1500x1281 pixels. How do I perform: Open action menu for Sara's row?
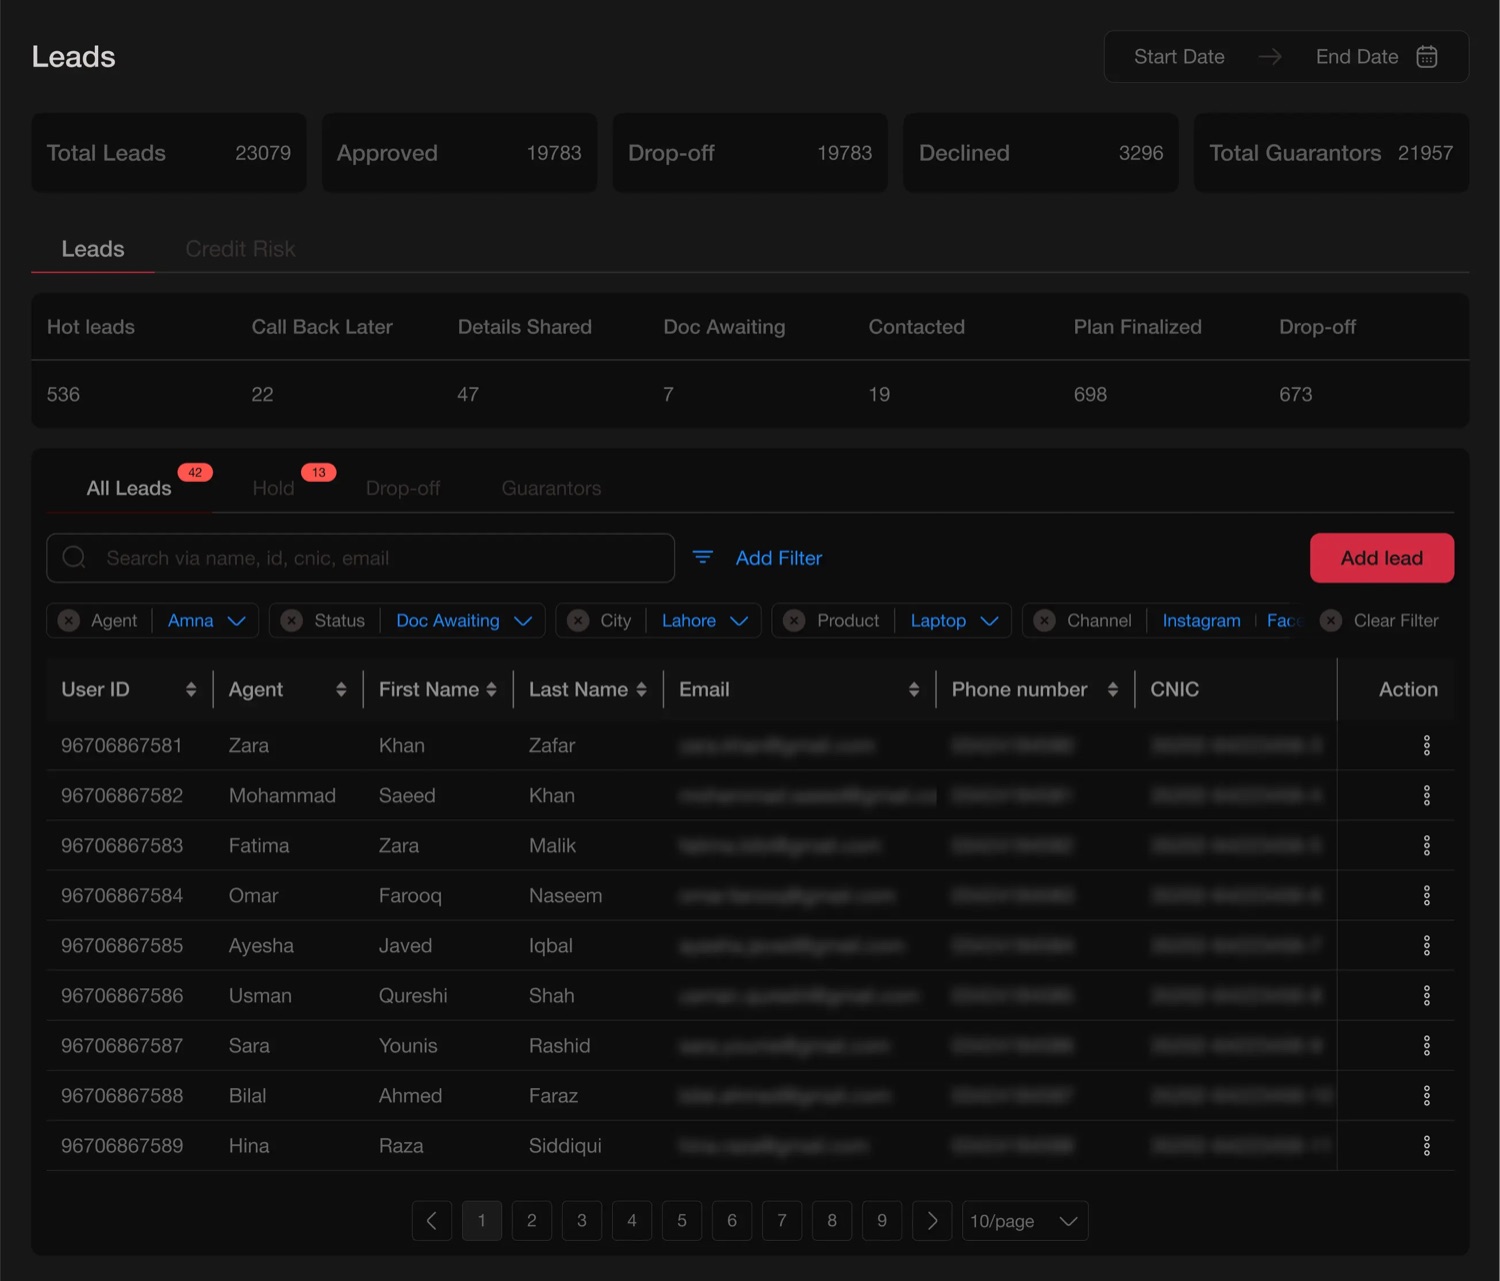point(1427,1045)
